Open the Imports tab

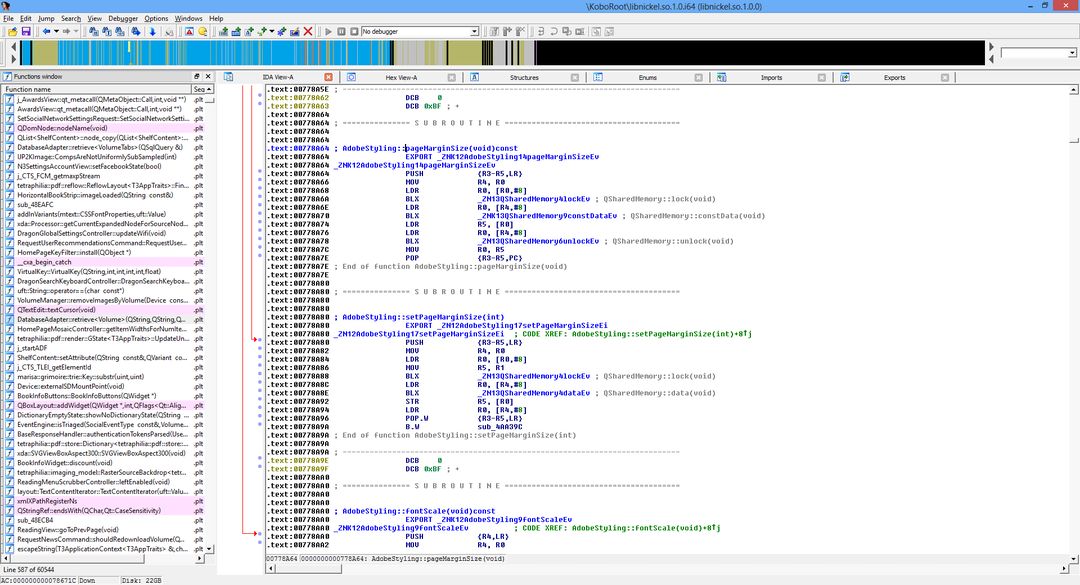click(x=771, y=77)
